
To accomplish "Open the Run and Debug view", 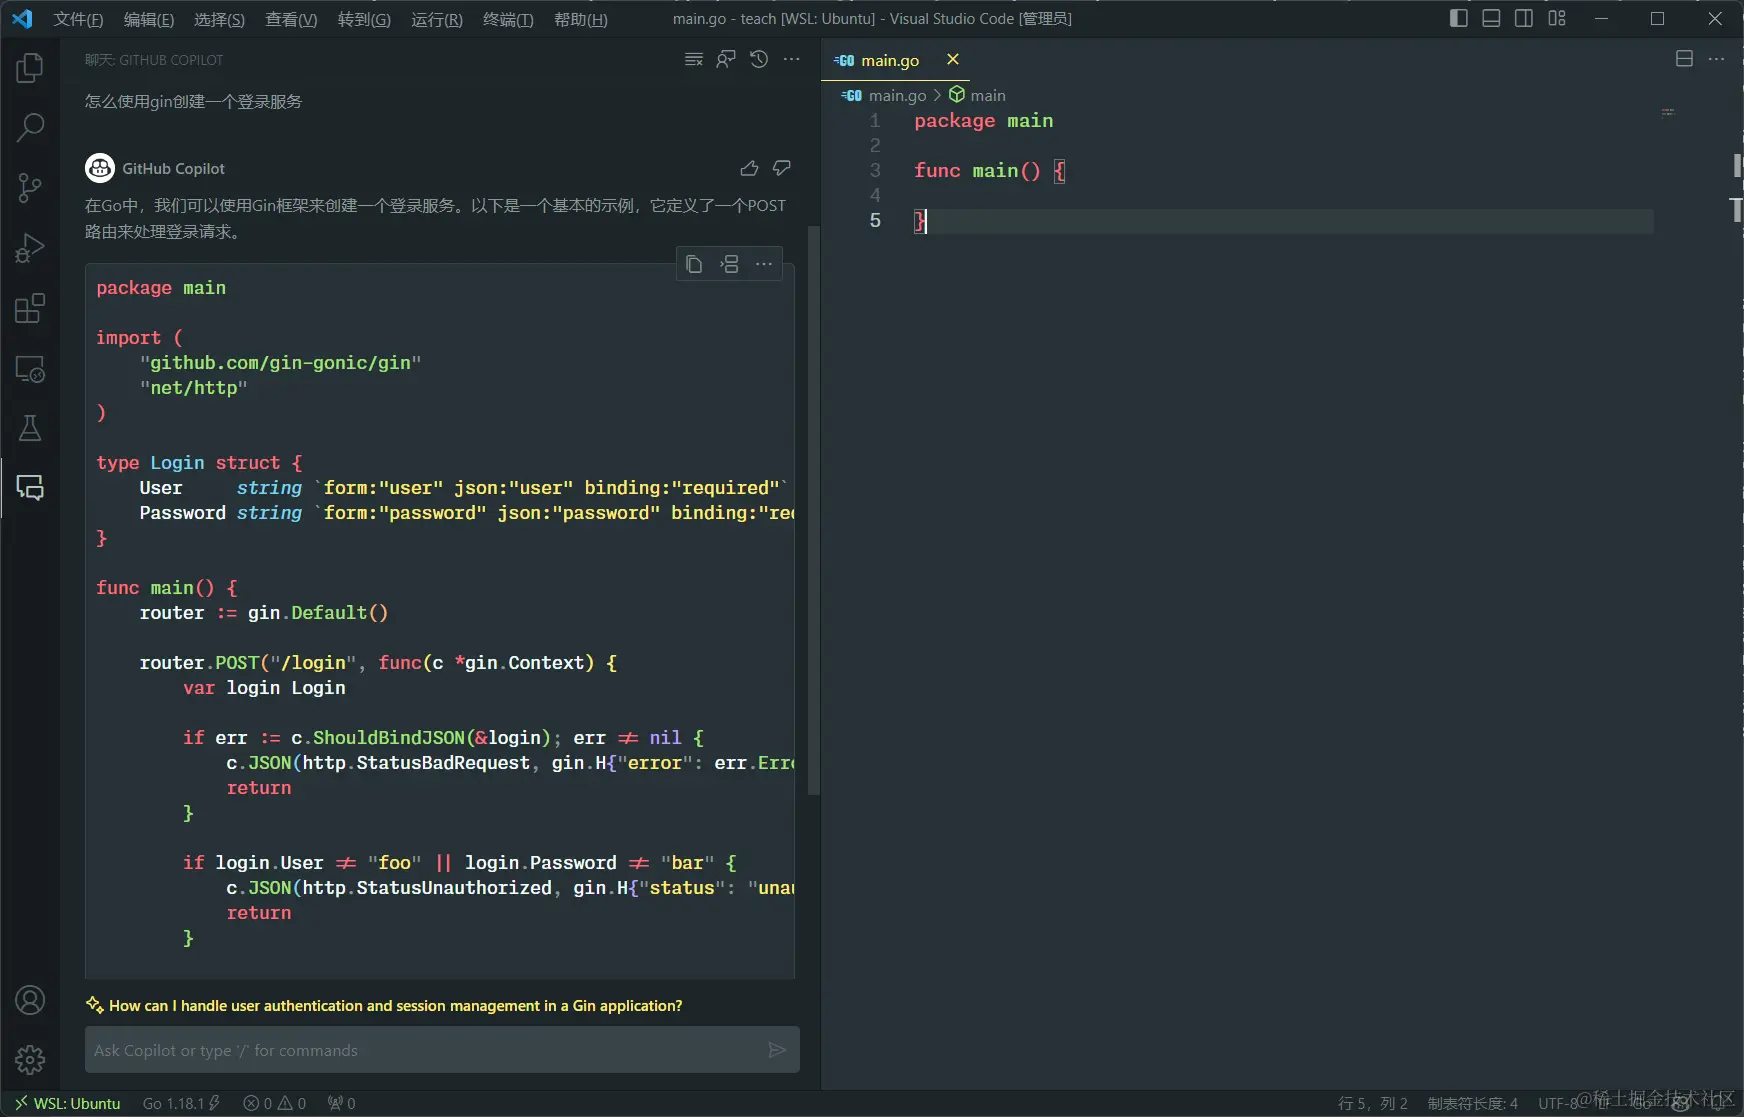I will 30,248.
